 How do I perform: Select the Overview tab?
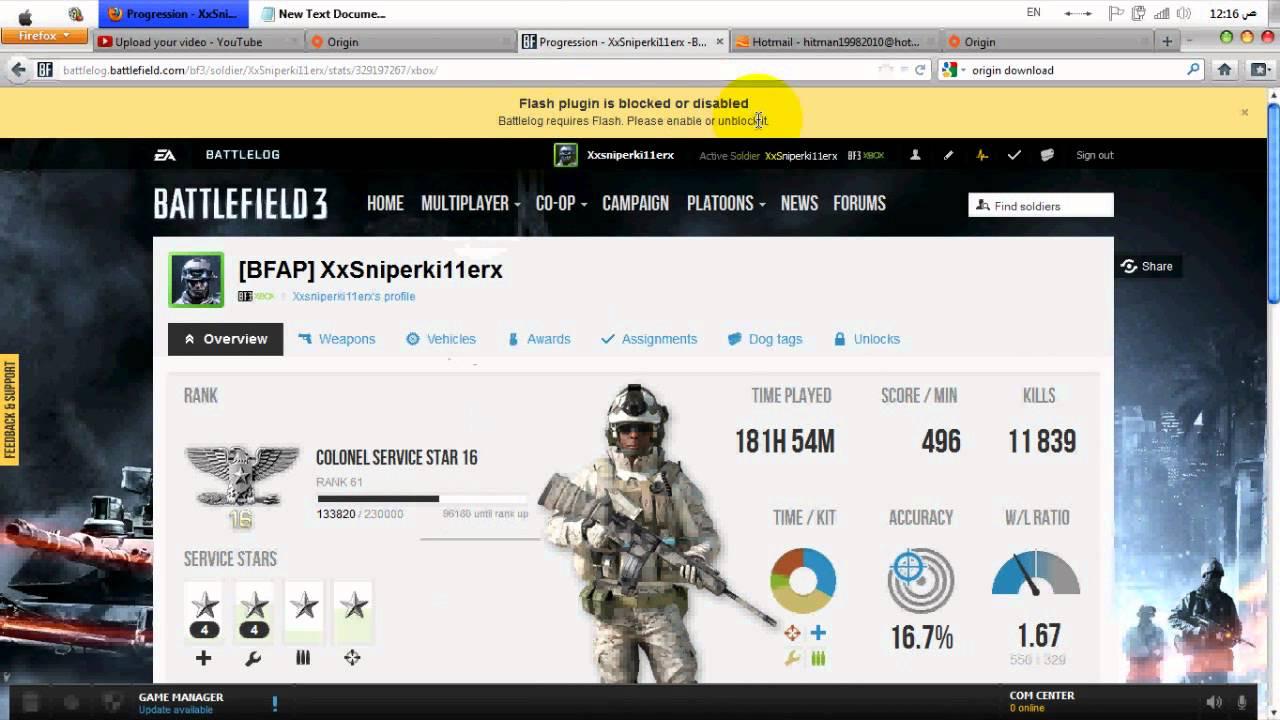coord(225,339)
